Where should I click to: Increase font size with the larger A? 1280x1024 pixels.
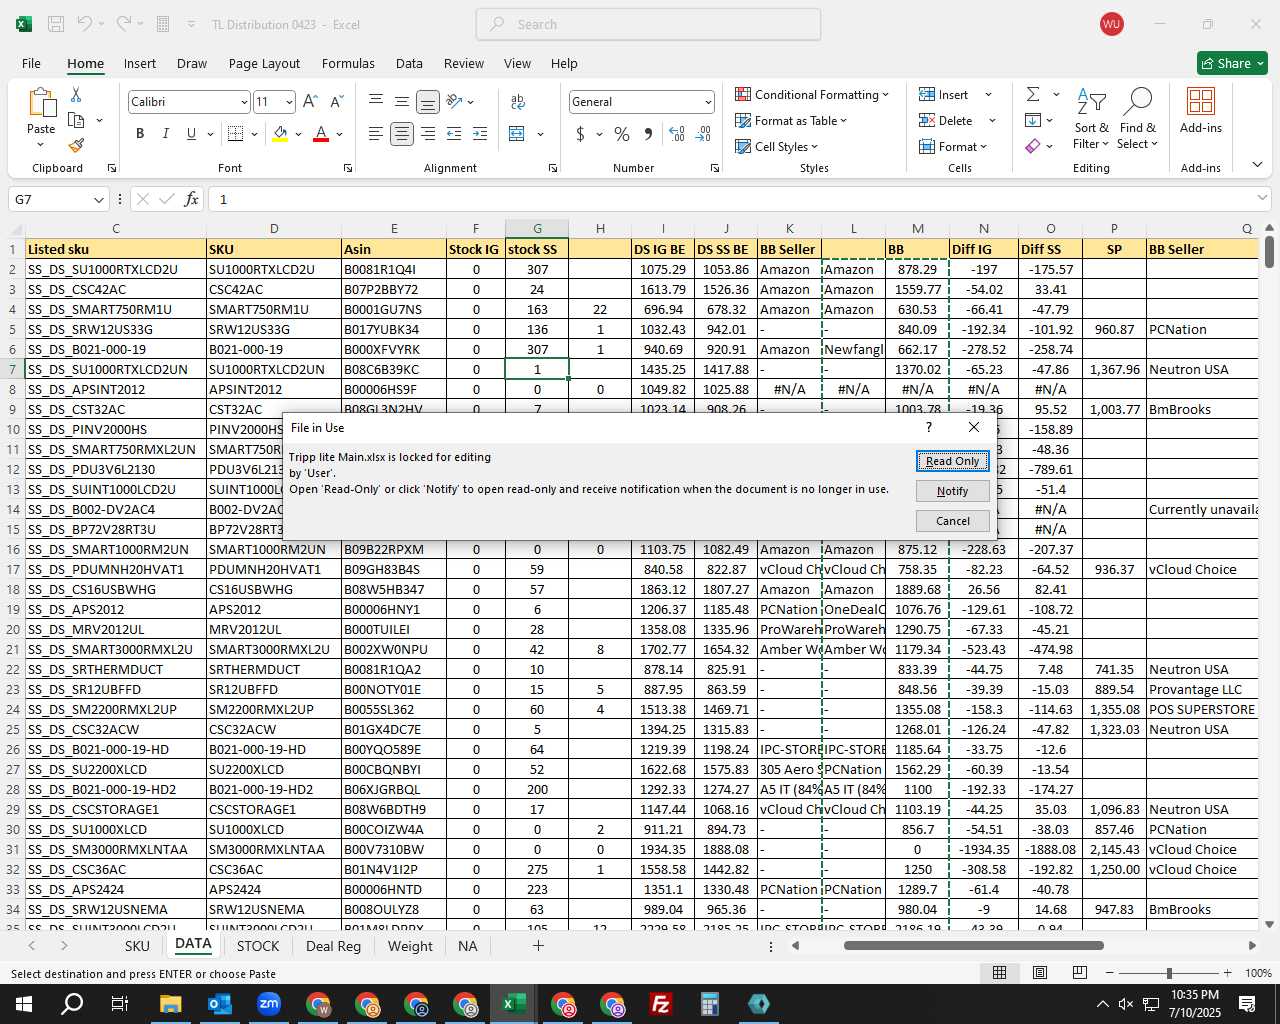(x=310, y=102)
